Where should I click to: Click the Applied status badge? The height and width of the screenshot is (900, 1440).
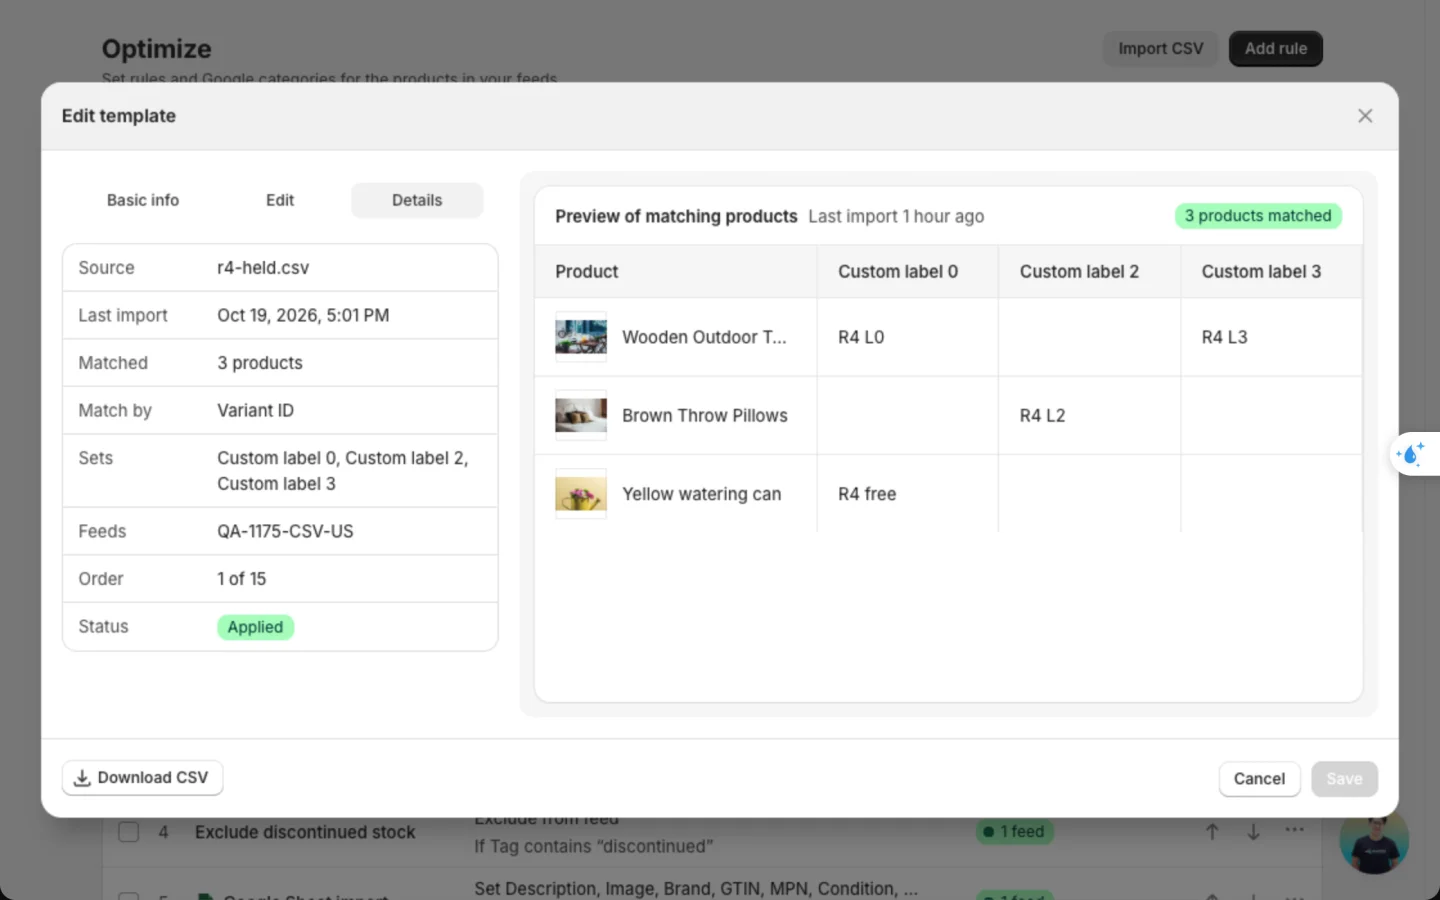pos(255,627)
